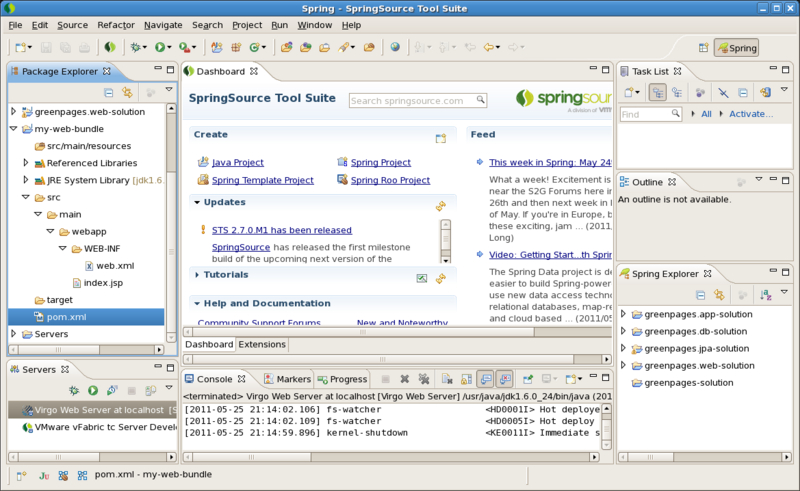Open STS 2.7.0.M1 has been released link
800x491 pixels.
282,230
